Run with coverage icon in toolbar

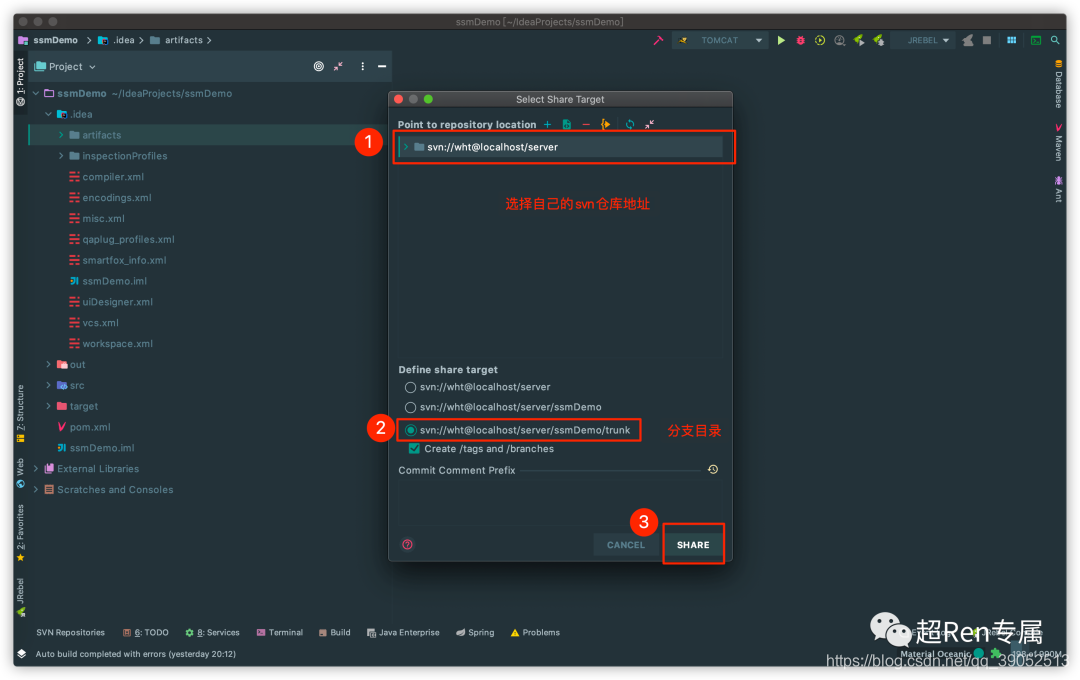coord(820,41)
